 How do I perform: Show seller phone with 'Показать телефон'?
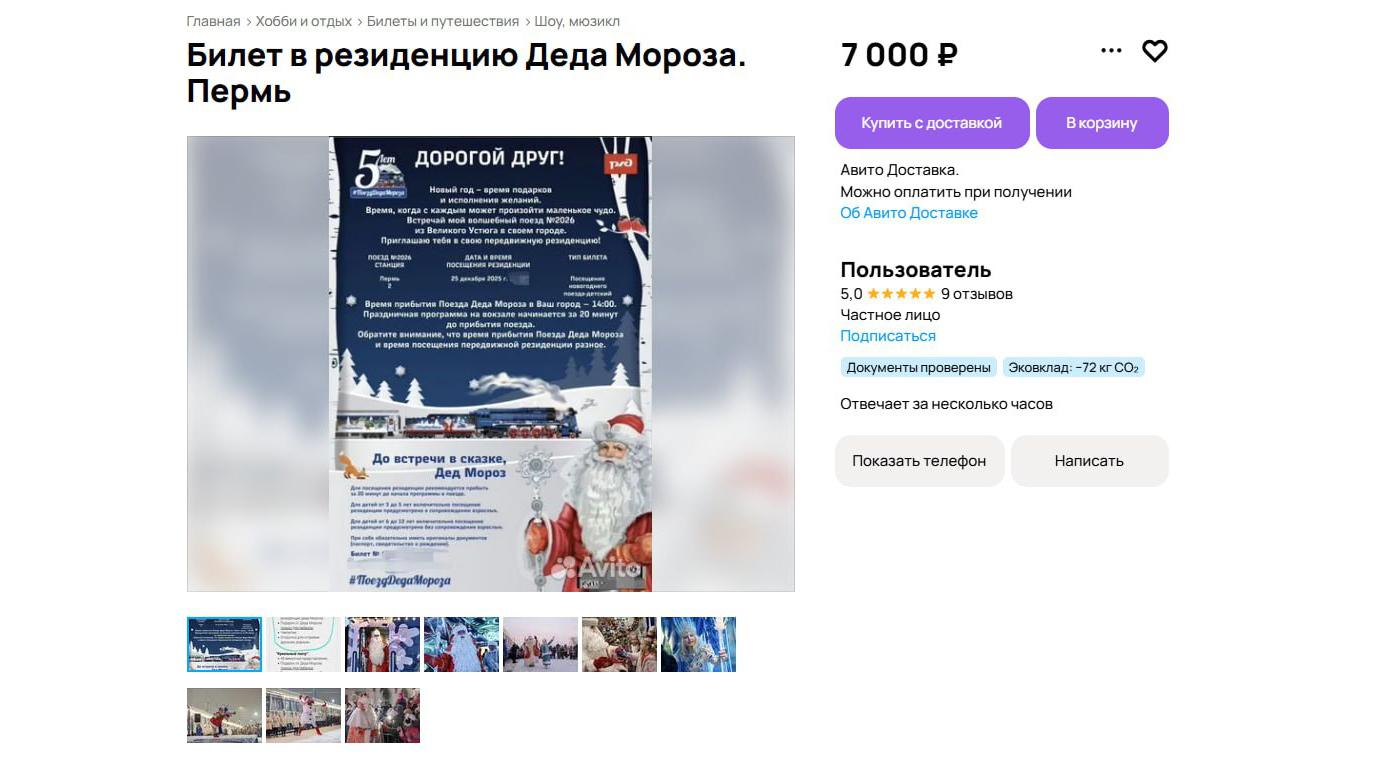point(919,461)
